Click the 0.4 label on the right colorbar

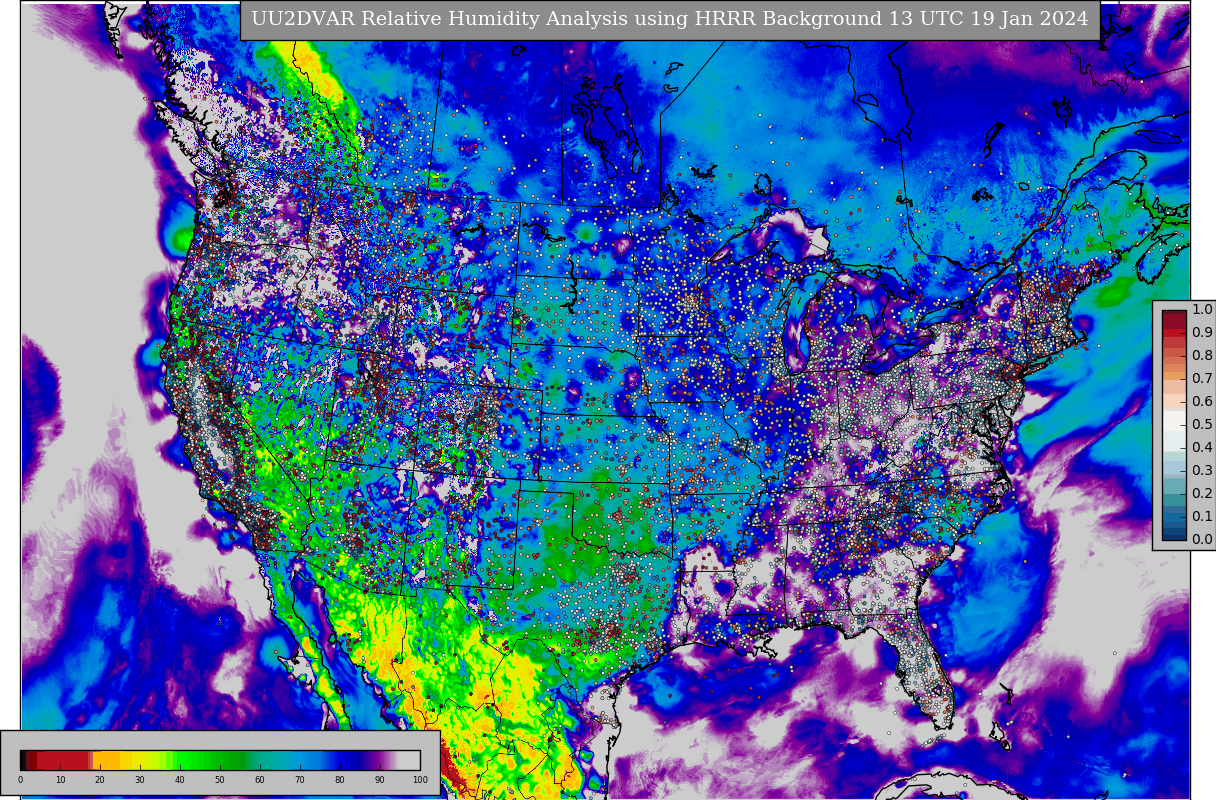tap(1202, 447)
